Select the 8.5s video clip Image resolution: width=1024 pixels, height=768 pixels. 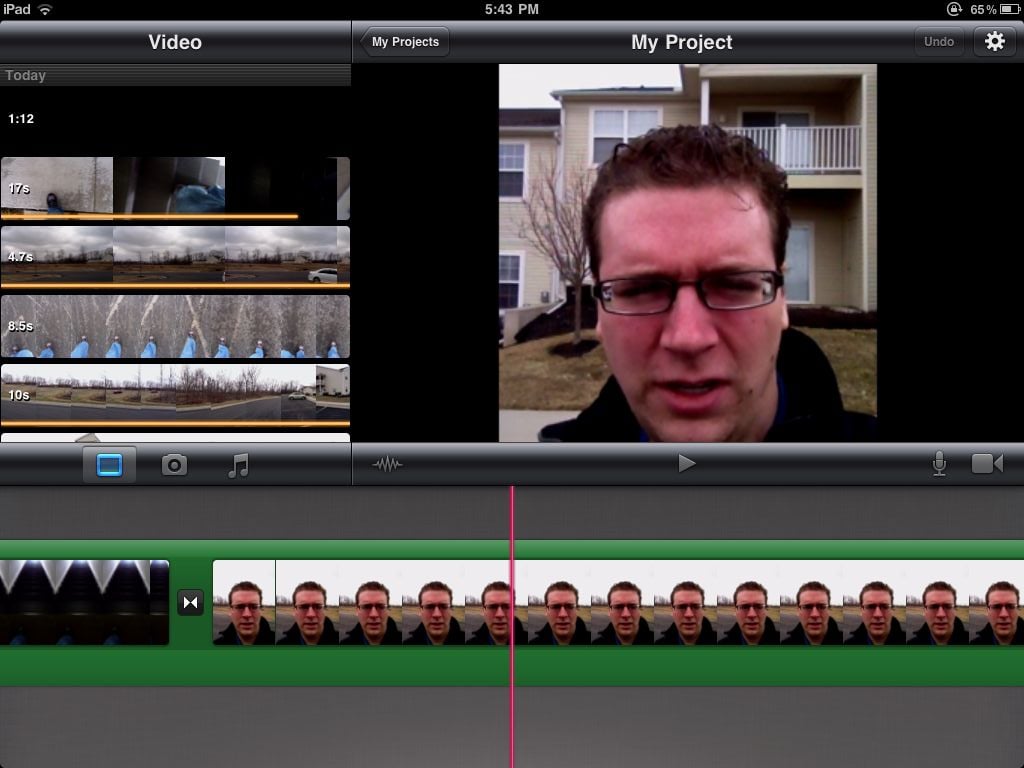[x=175, y=327]
